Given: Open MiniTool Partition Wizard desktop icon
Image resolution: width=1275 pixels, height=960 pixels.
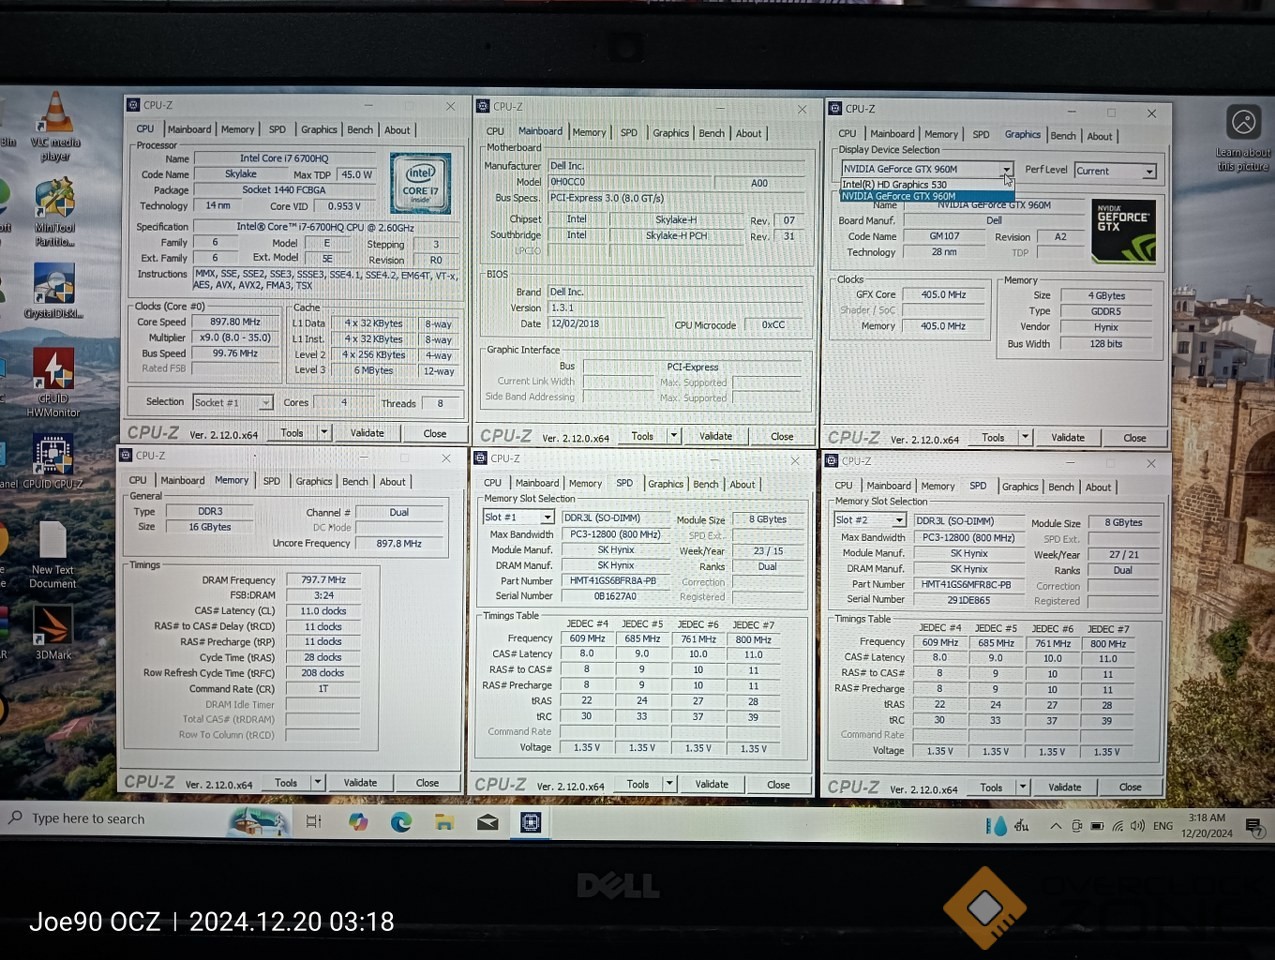Looking at the screenshot, I should [x=54, y=202].
